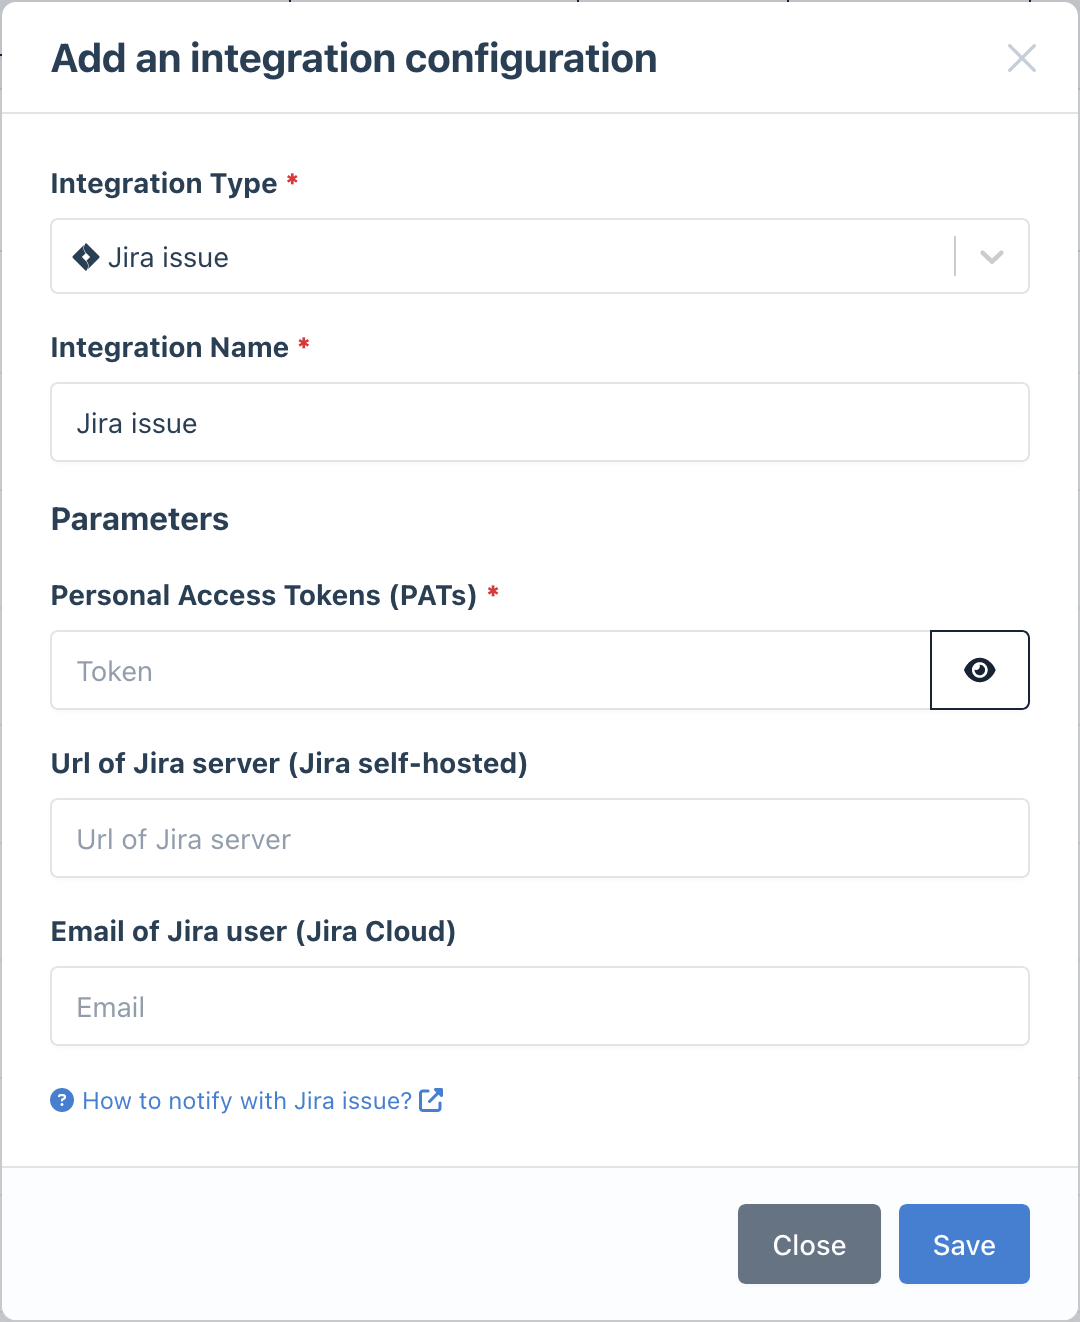Click the Jira diamond icon in the type selector
Viewport: 1080px width, 1322px height.
(87, 257)
